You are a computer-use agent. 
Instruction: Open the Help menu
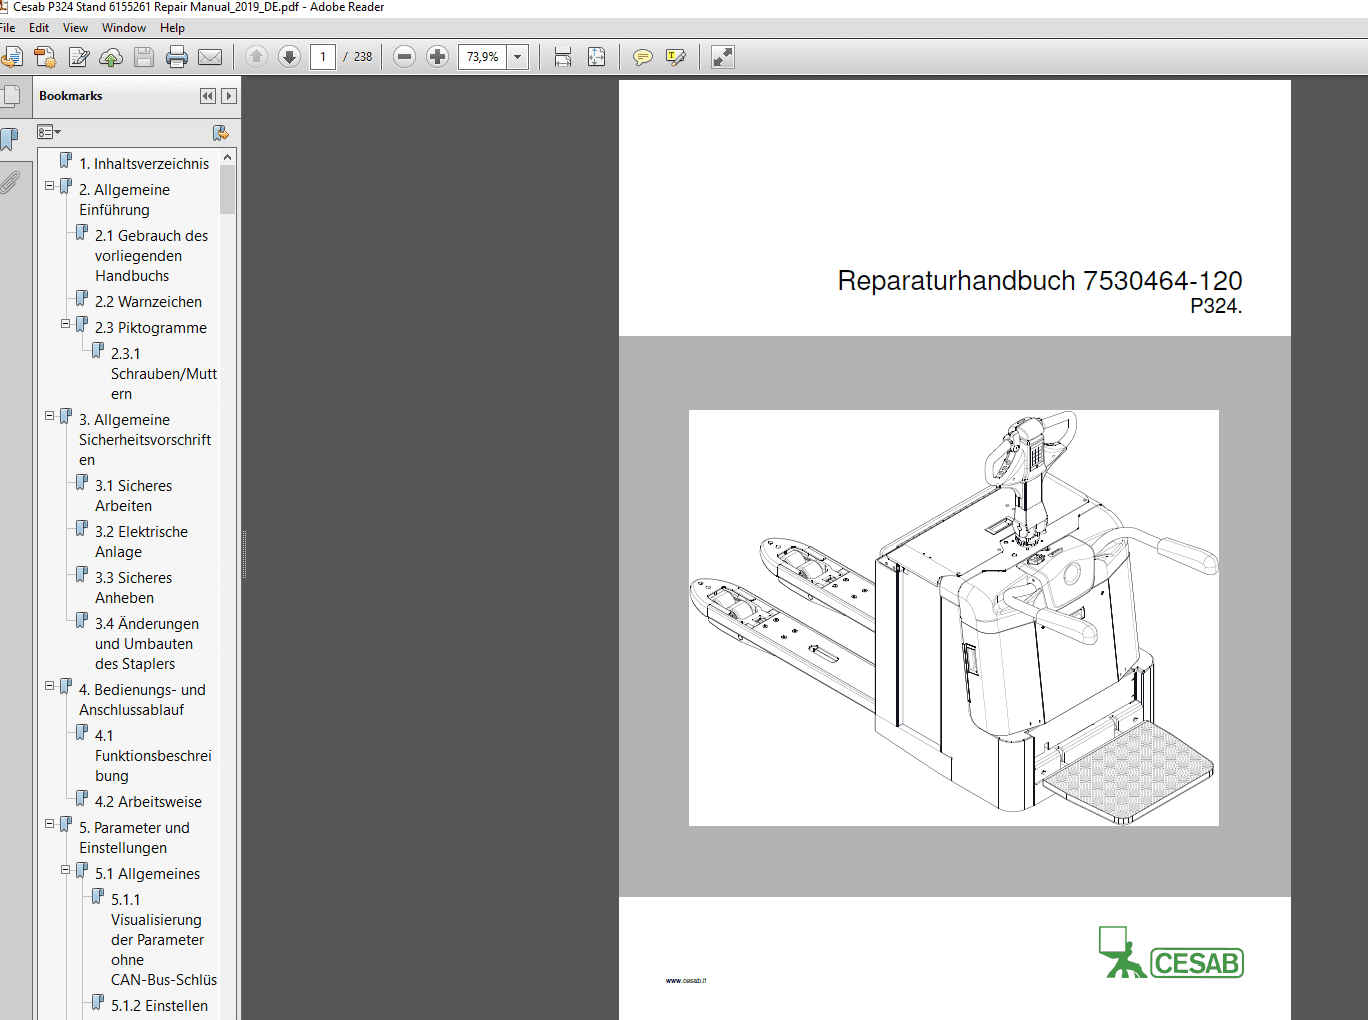point(172,28)
